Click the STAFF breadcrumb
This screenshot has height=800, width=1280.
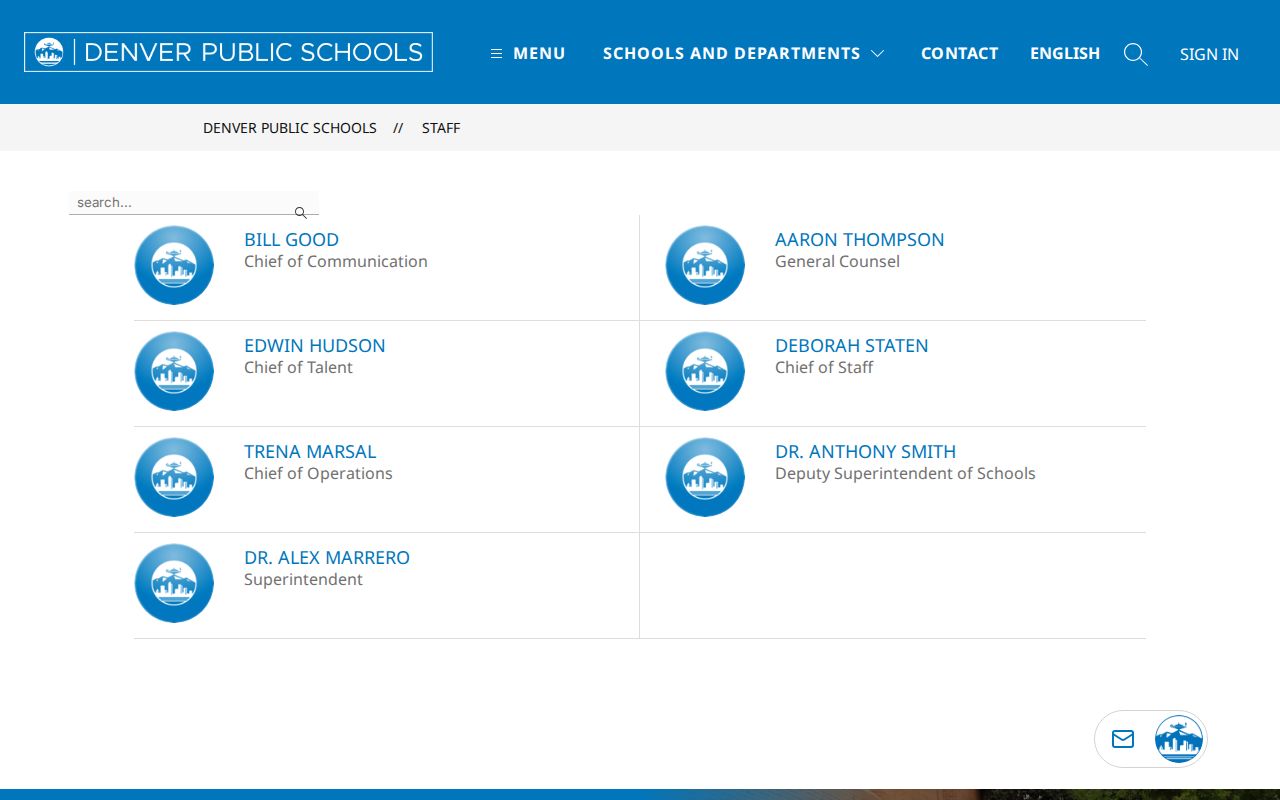pos(441,128)
